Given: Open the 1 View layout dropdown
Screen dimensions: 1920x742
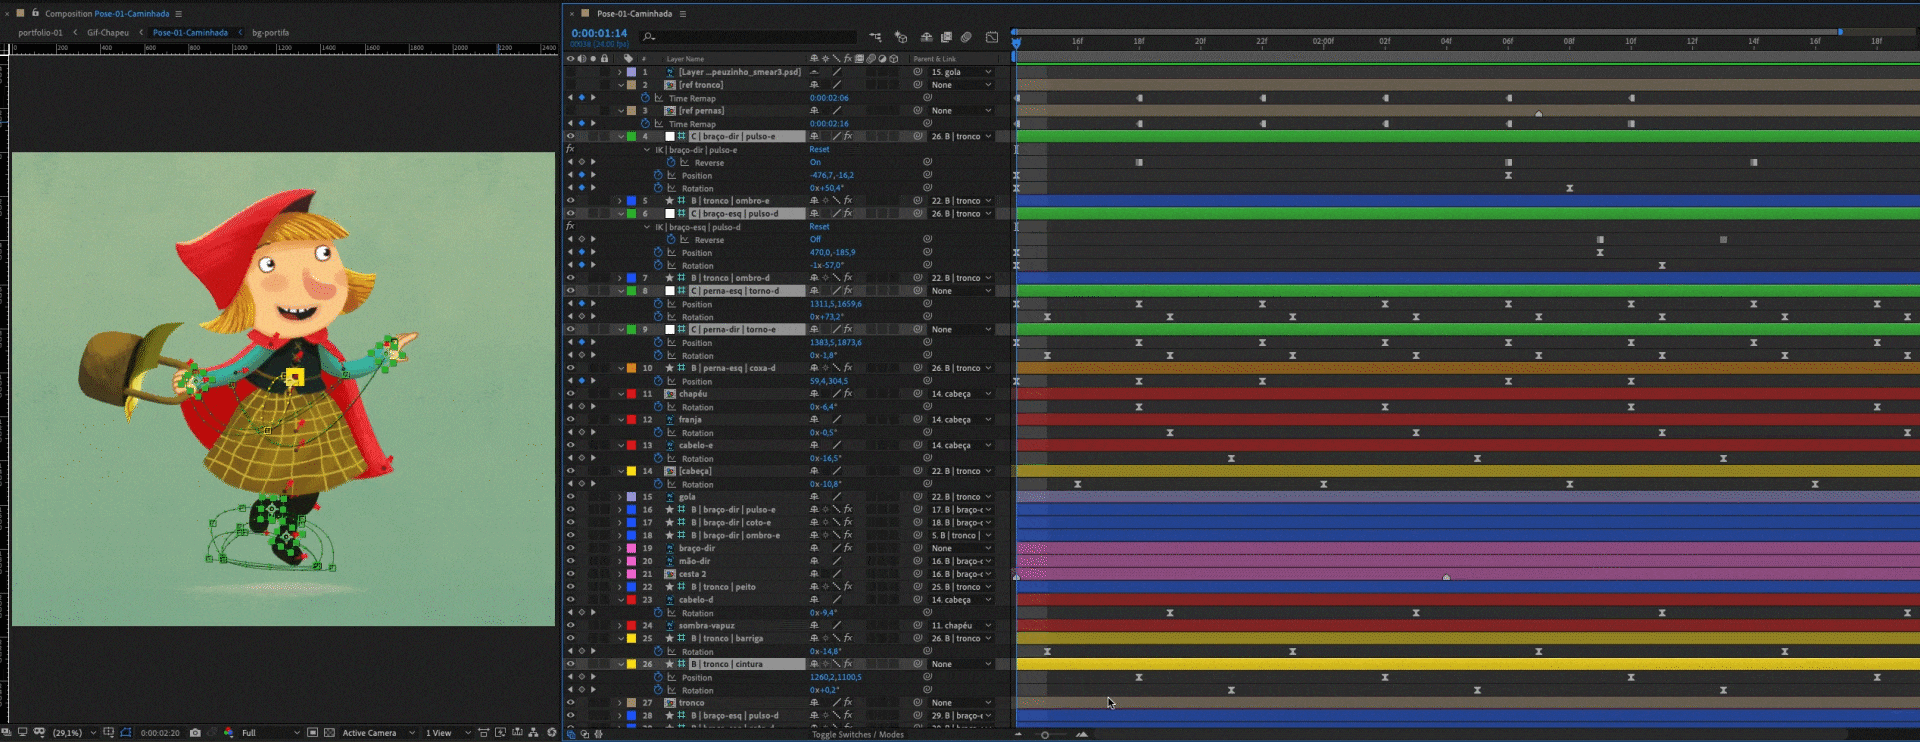Looking at the screenshot, I should [x=445, y=733].
